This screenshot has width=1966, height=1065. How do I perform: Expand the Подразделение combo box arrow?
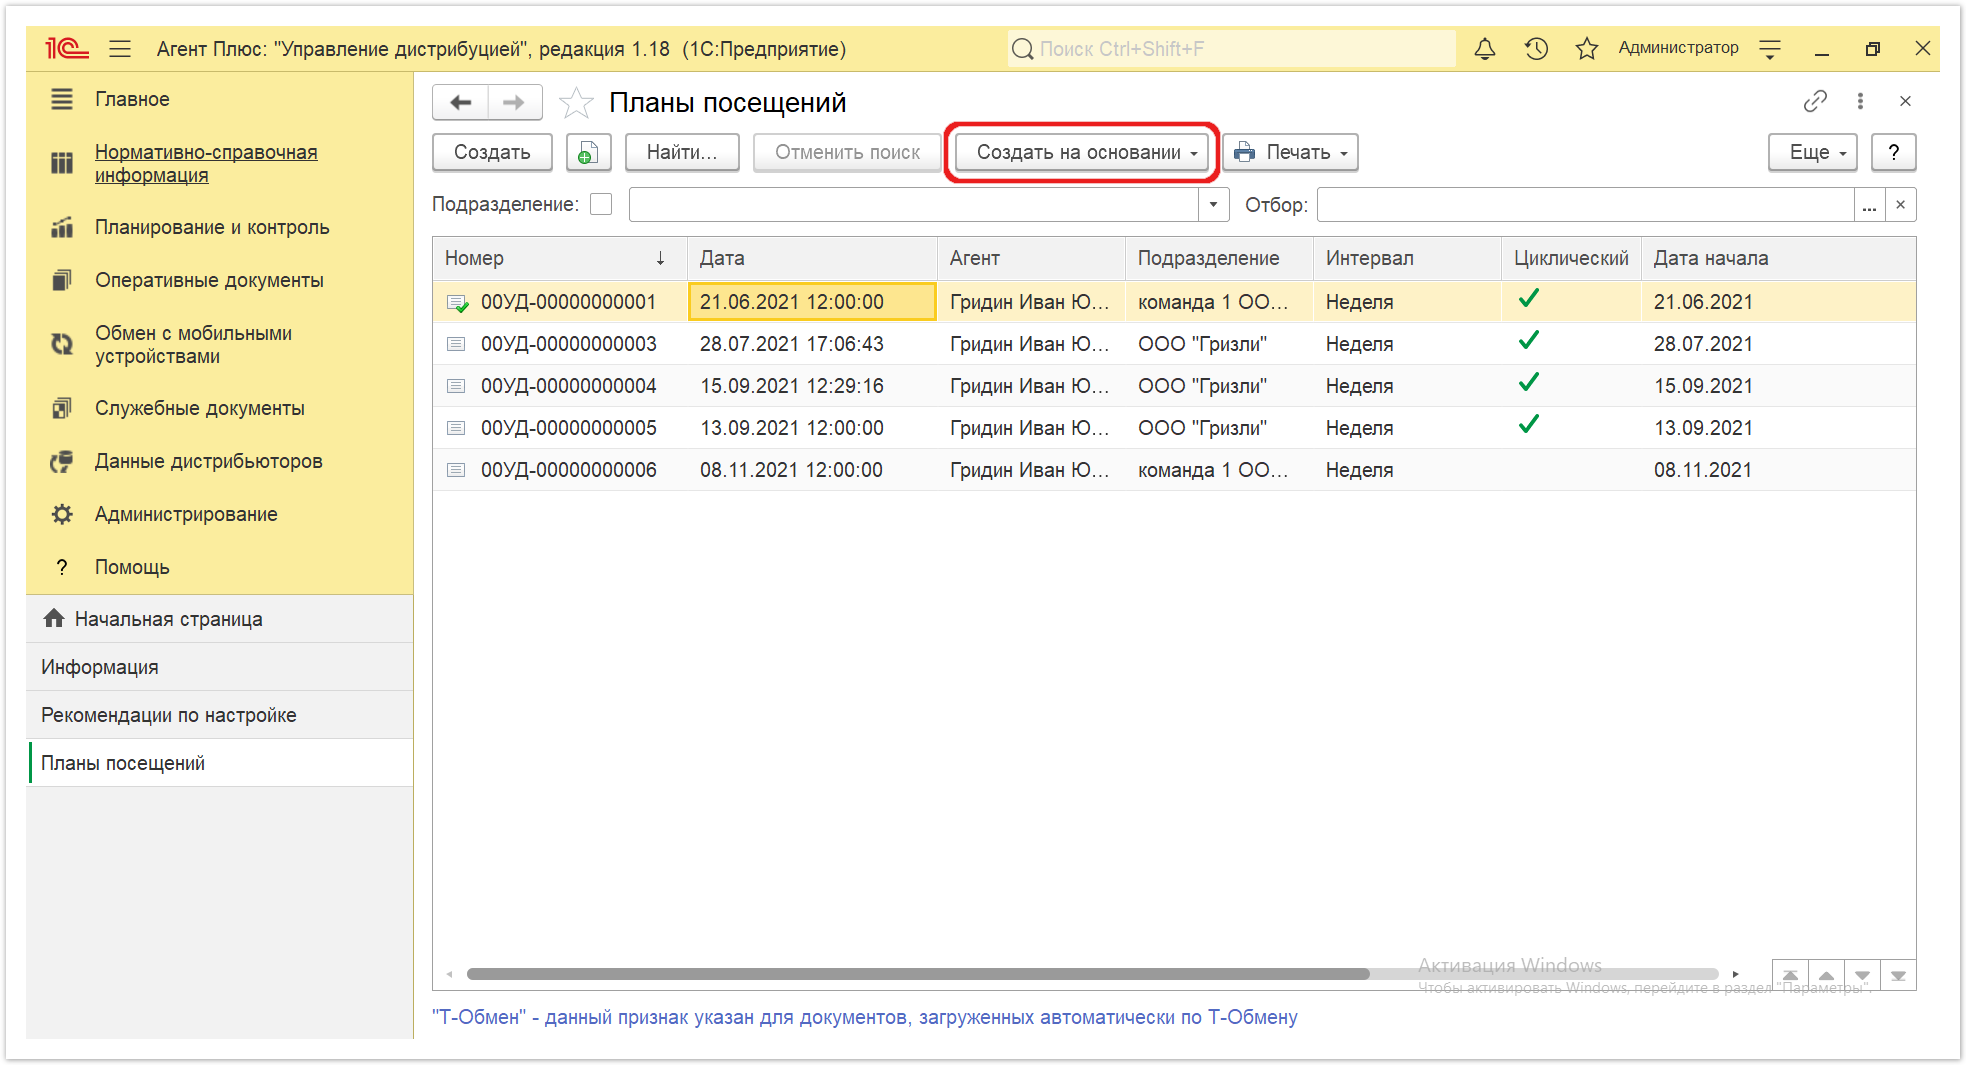coord(1213,205)
